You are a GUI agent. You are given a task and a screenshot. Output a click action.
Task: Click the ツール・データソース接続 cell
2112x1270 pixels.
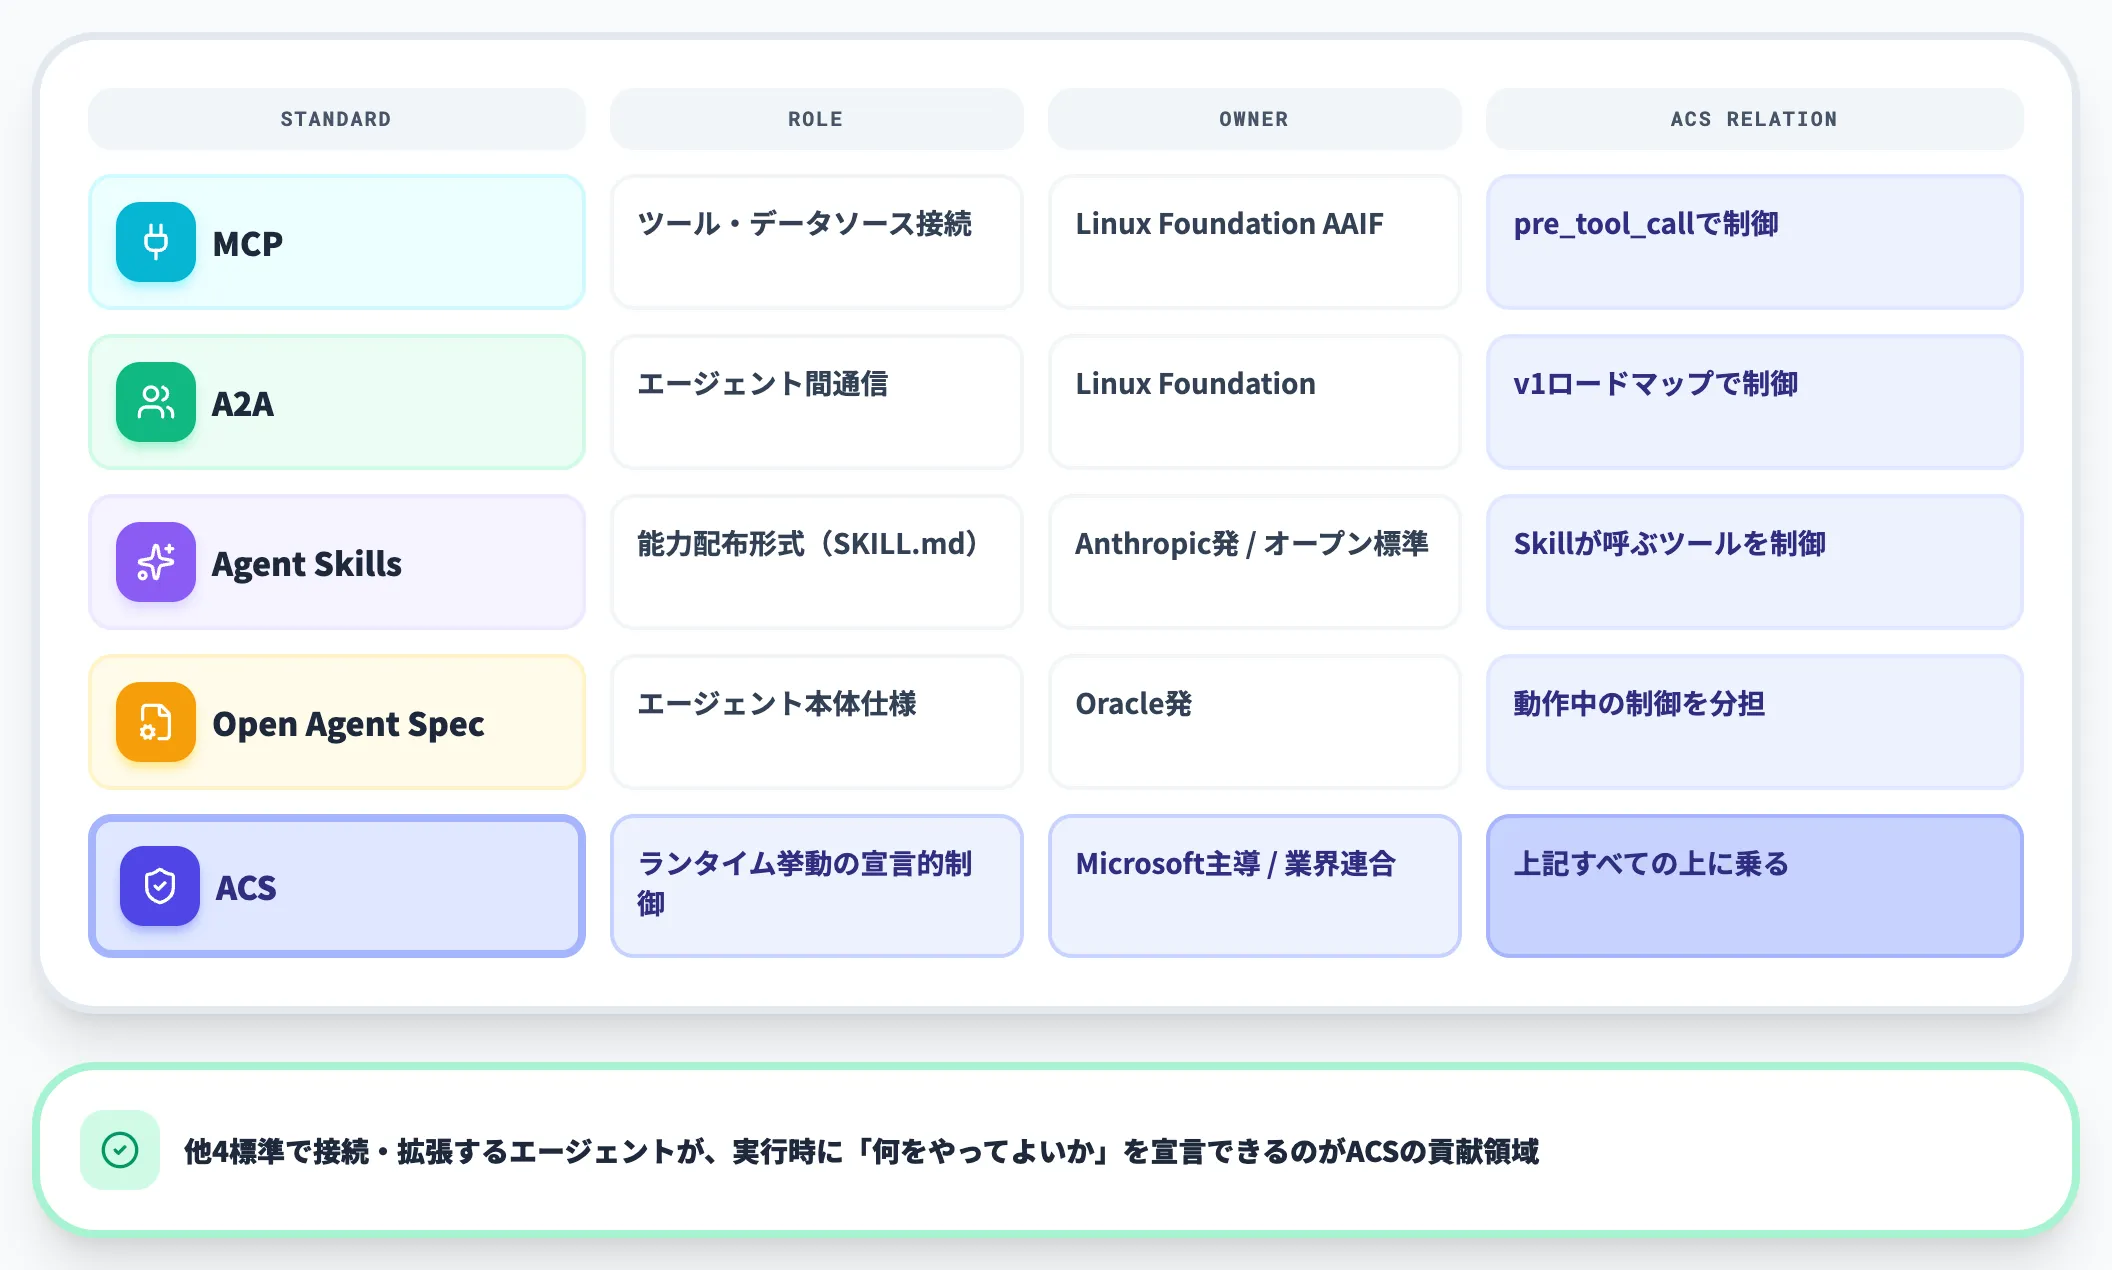(816, 242)
